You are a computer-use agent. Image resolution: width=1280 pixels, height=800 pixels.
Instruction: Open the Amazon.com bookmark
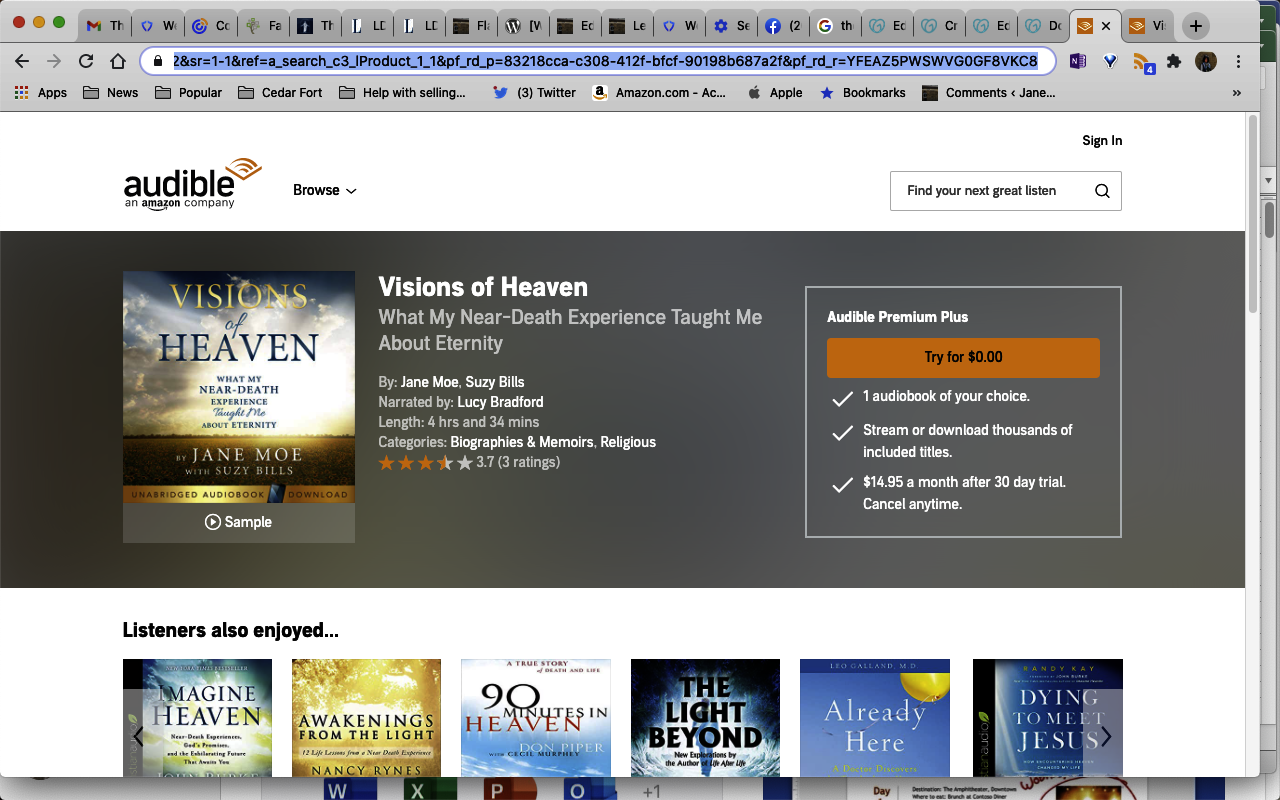coord(659,92)
